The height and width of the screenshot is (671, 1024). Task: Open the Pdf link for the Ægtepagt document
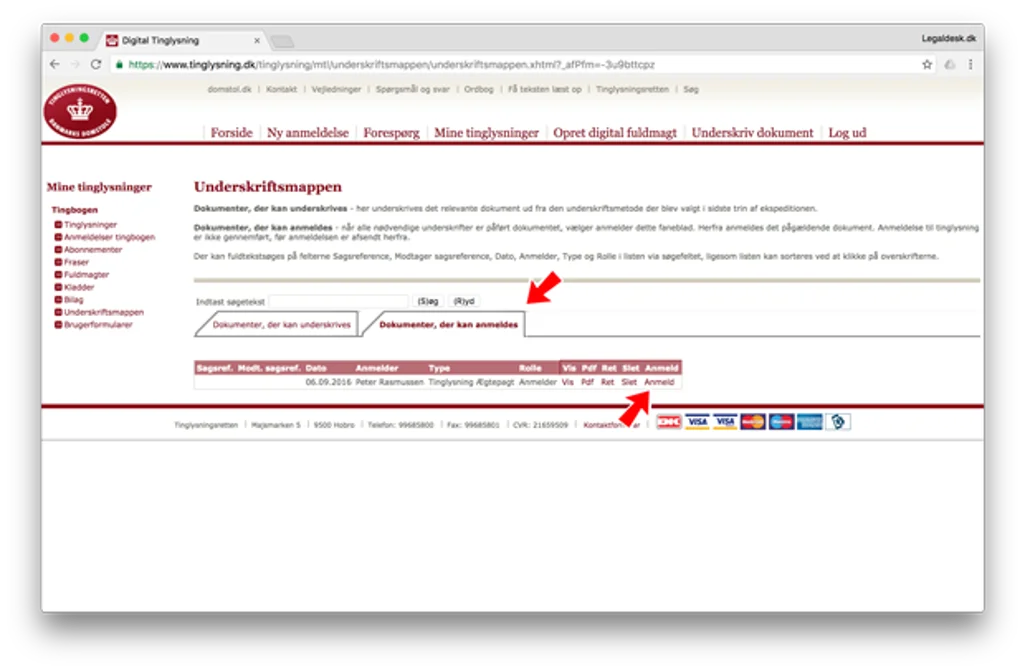pos(587,382)
